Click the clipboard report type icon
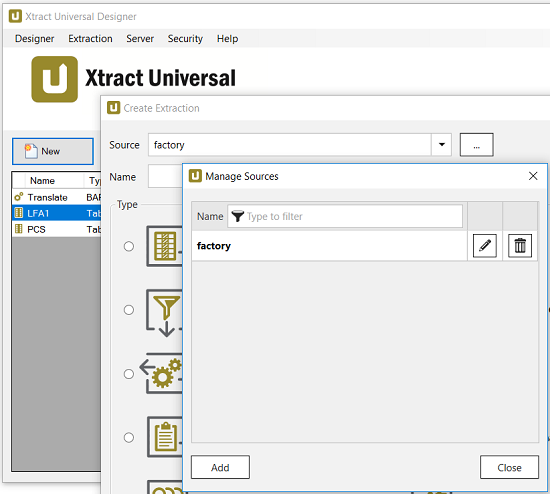Image resolution: width=550 pixels, height=494 pixels. [165, 437]
